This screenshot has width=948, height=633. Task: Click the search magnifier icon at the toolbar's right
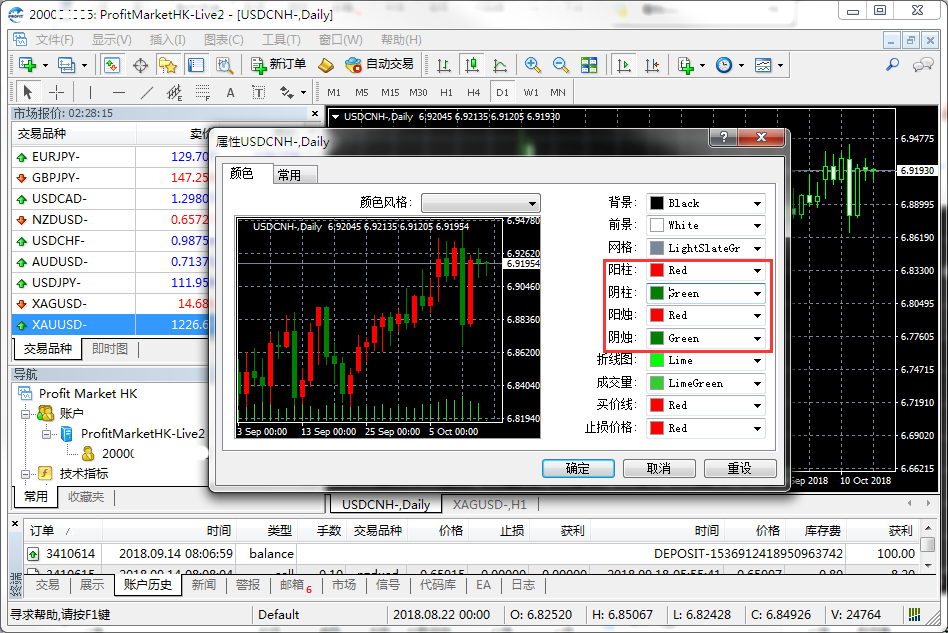point(892,65)
